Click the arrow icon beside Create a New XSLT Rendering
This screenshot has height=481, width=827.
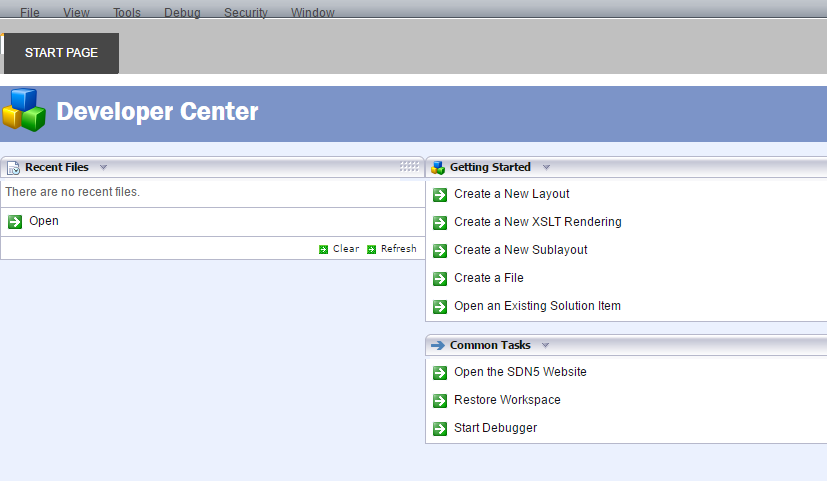coord(440,223)
